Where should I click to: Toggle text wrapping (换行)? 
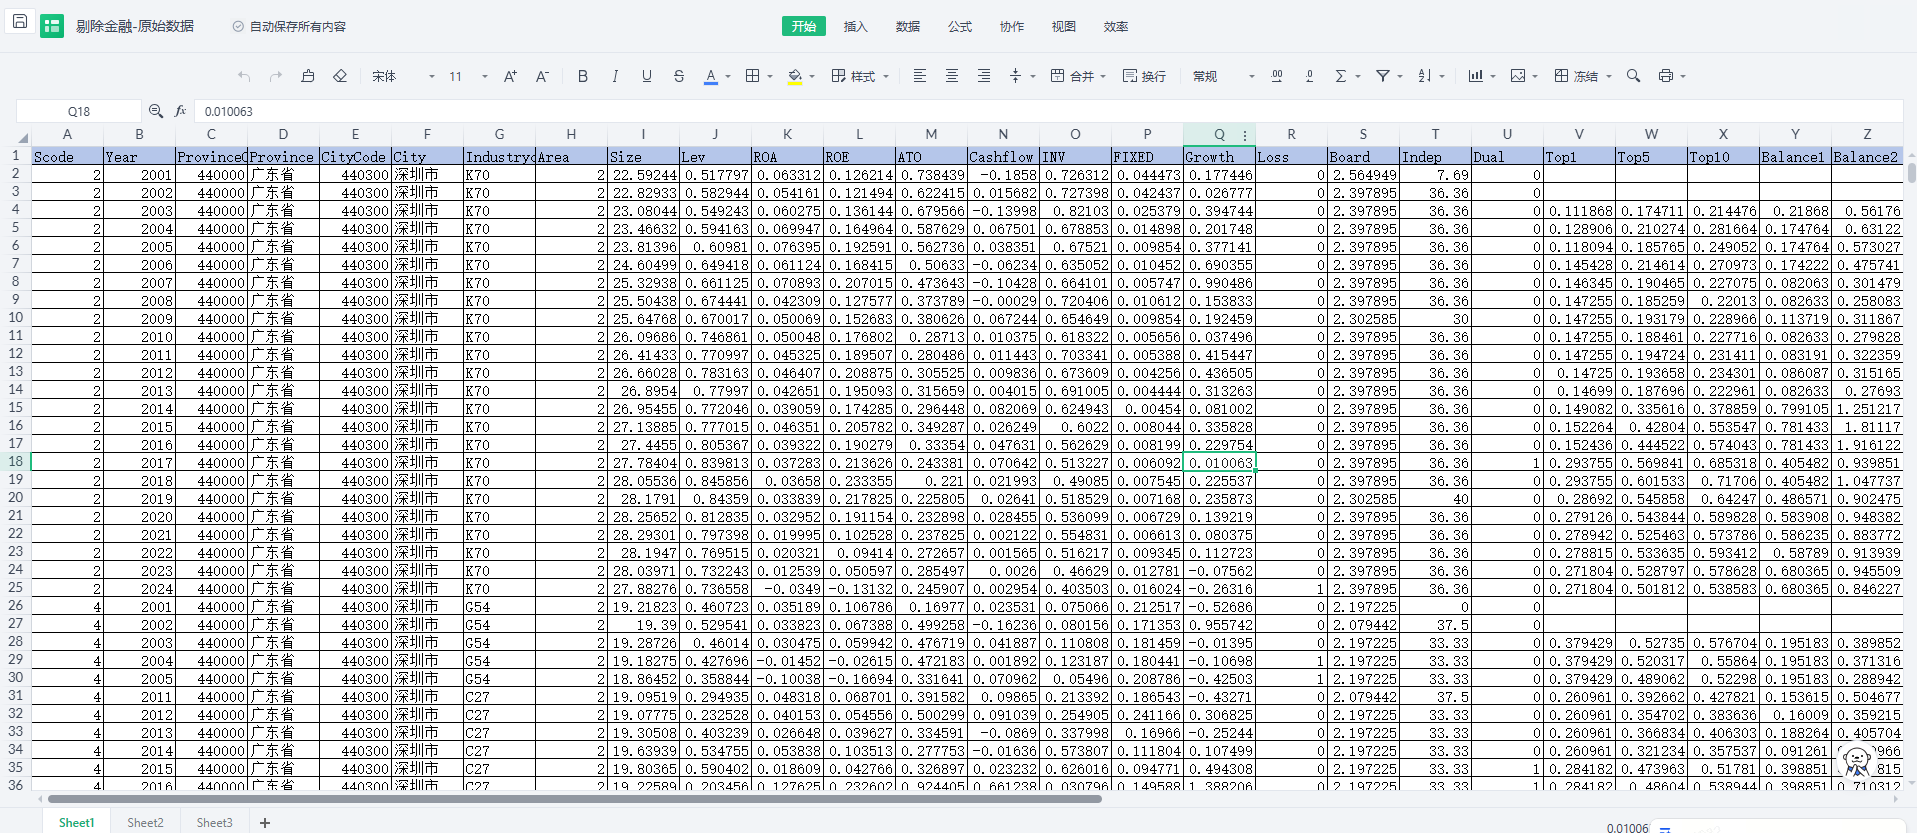(1144, 76)
